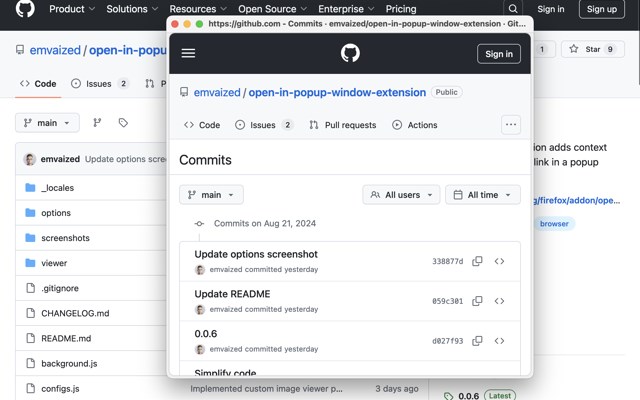The height and width of the screenshot is (400, 640).
Task: Open the three-dots more menu in popup
Action: pyautogui.click(x=511, y=124)
